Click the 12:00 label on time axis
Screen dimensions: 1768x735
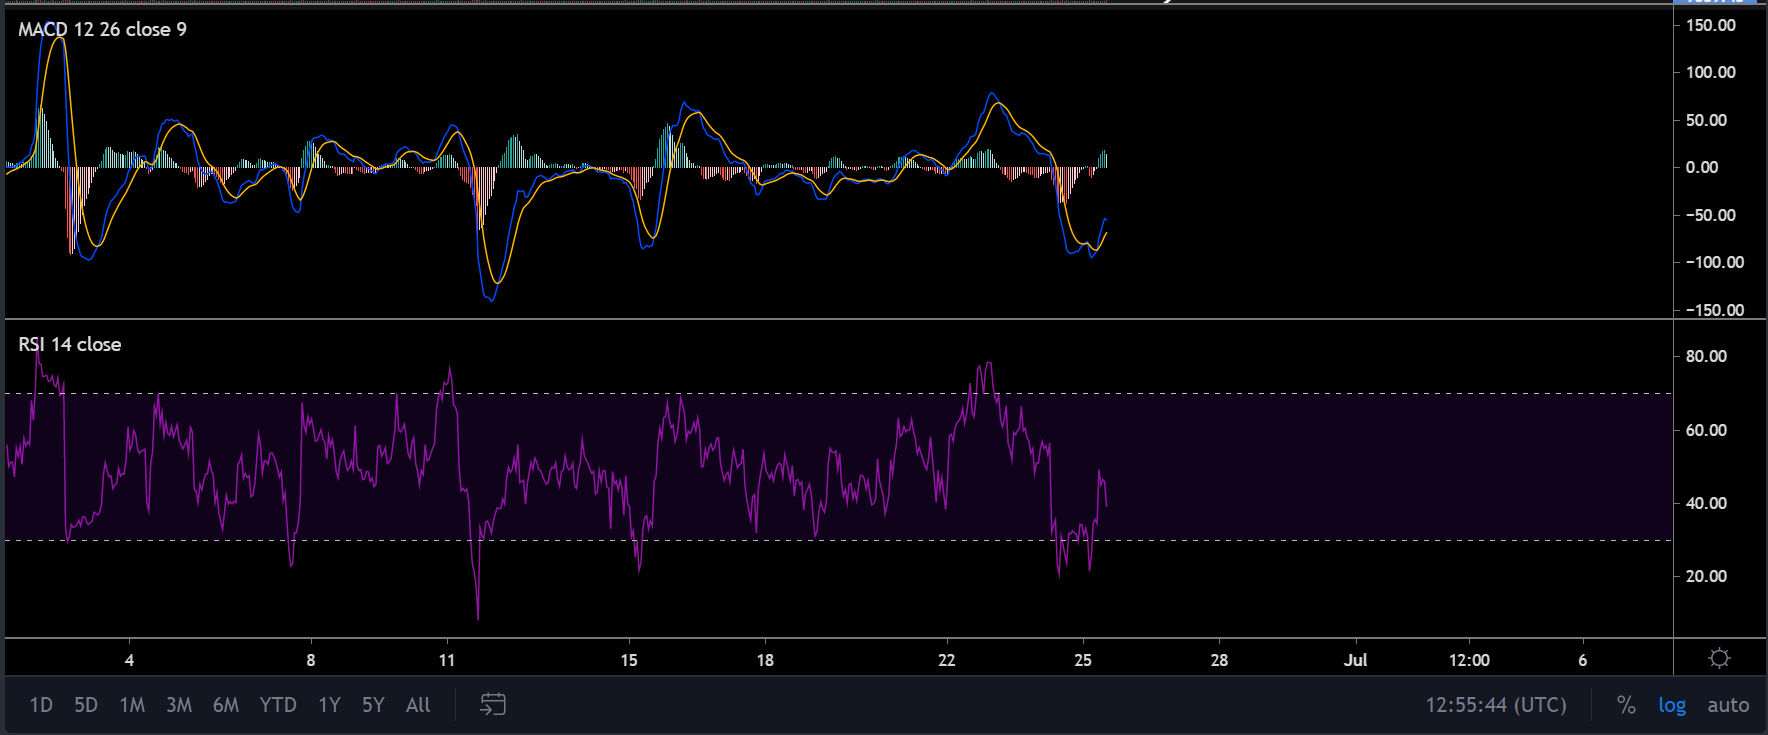1469,660
